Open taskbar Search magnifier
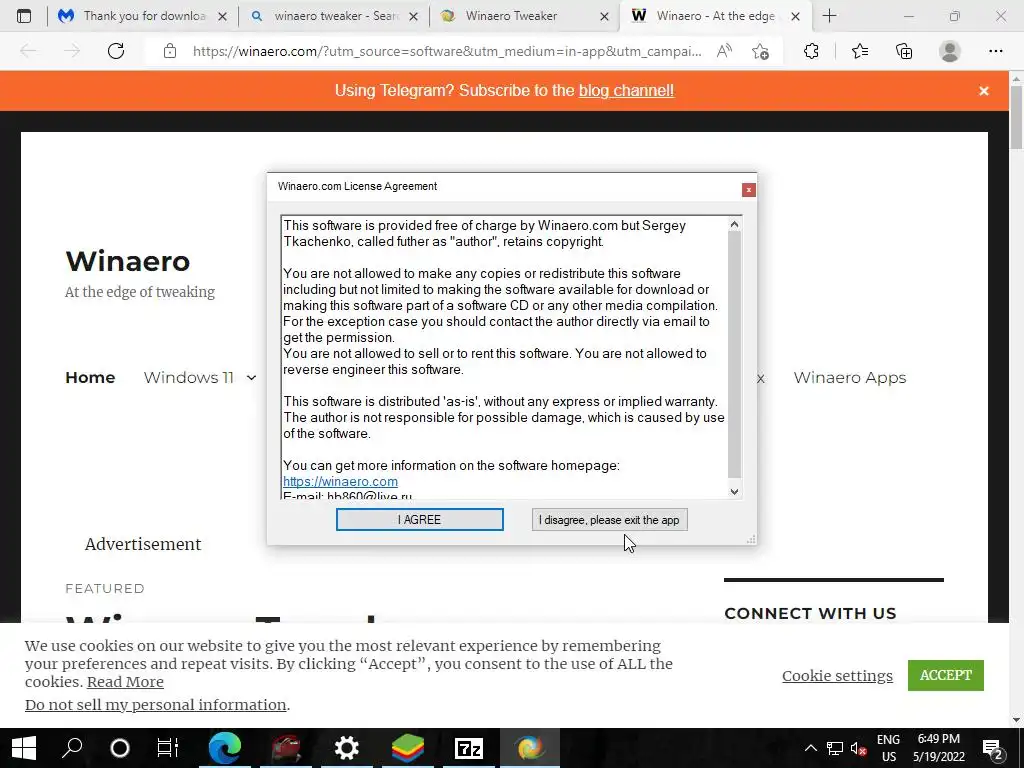 72,748
